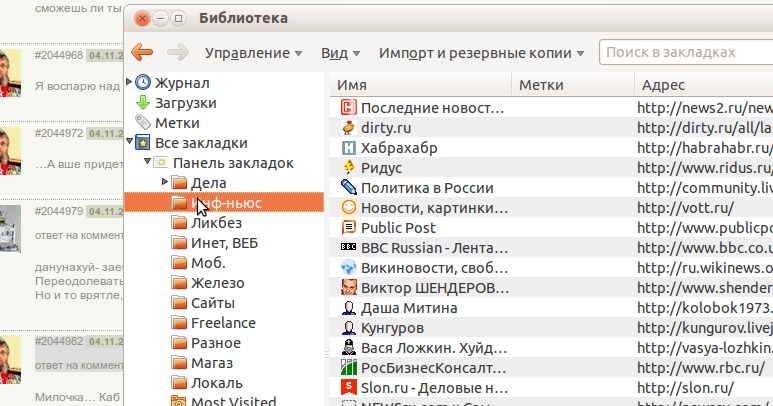Expand the Журнал tree node
The width and height of the screenshot is (773, 406).
point(129,81)
